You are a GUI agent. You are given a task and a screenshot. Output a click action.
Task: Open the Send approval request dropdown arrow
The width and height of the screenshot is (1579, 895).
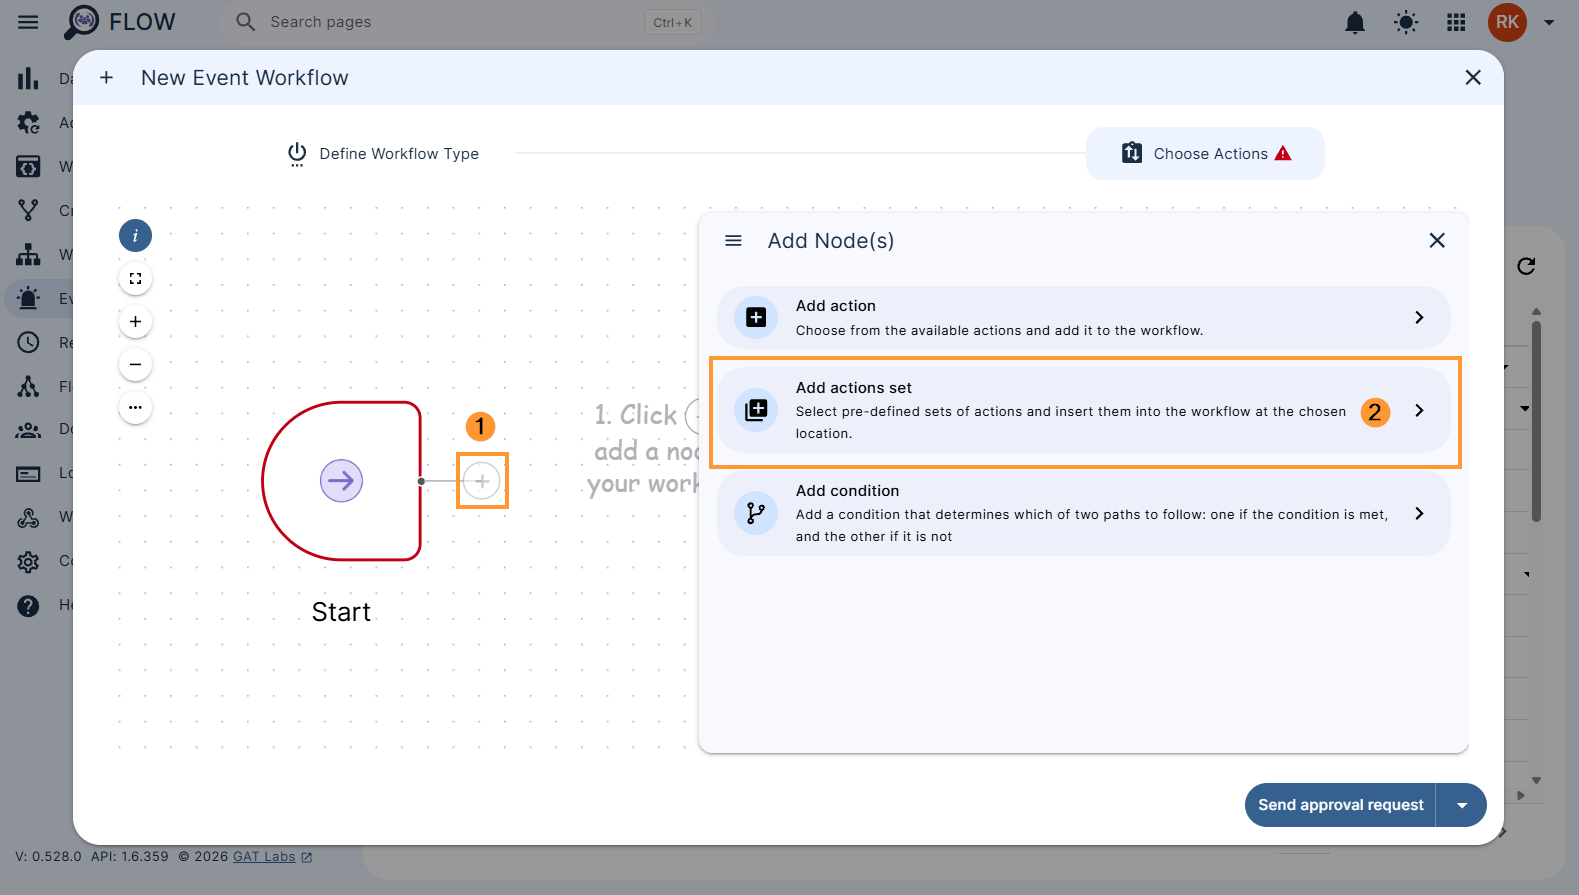[1462, 805]
